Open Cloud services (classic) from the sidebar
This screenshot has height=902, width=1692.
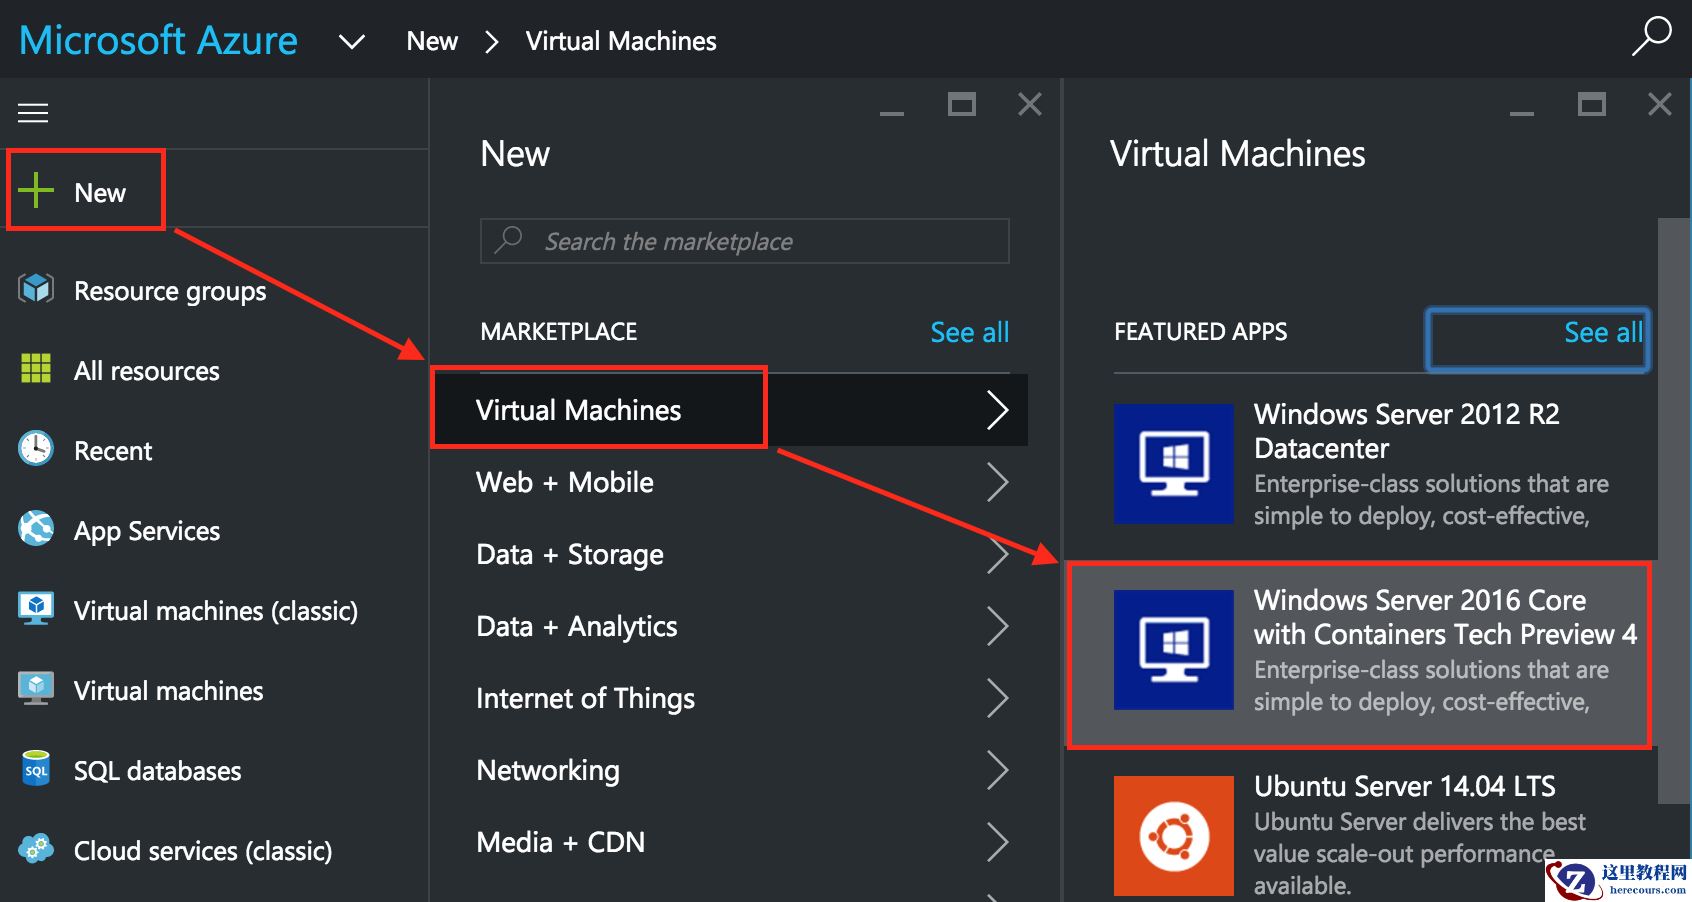click(x=203, y=851)
